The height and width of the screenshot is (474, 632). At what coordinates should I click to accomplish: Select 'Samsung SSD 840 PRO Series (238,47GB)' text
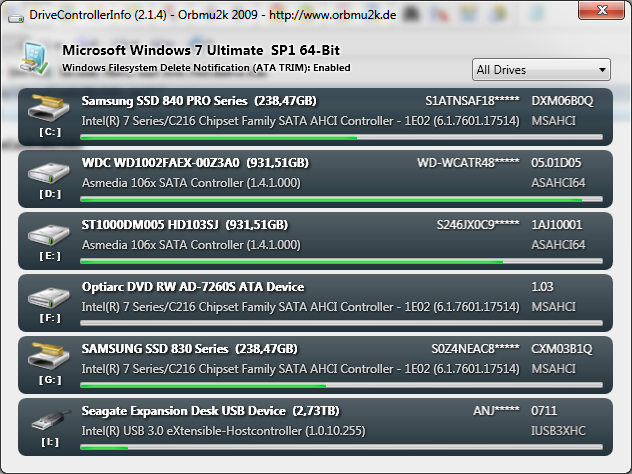(199, 101)
